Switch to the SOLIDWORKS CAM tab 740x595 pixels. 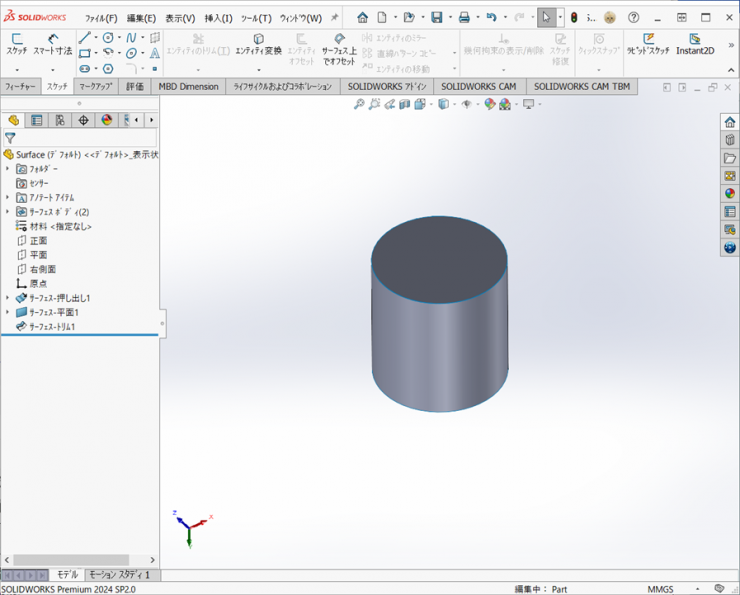[x=478, y=87]
